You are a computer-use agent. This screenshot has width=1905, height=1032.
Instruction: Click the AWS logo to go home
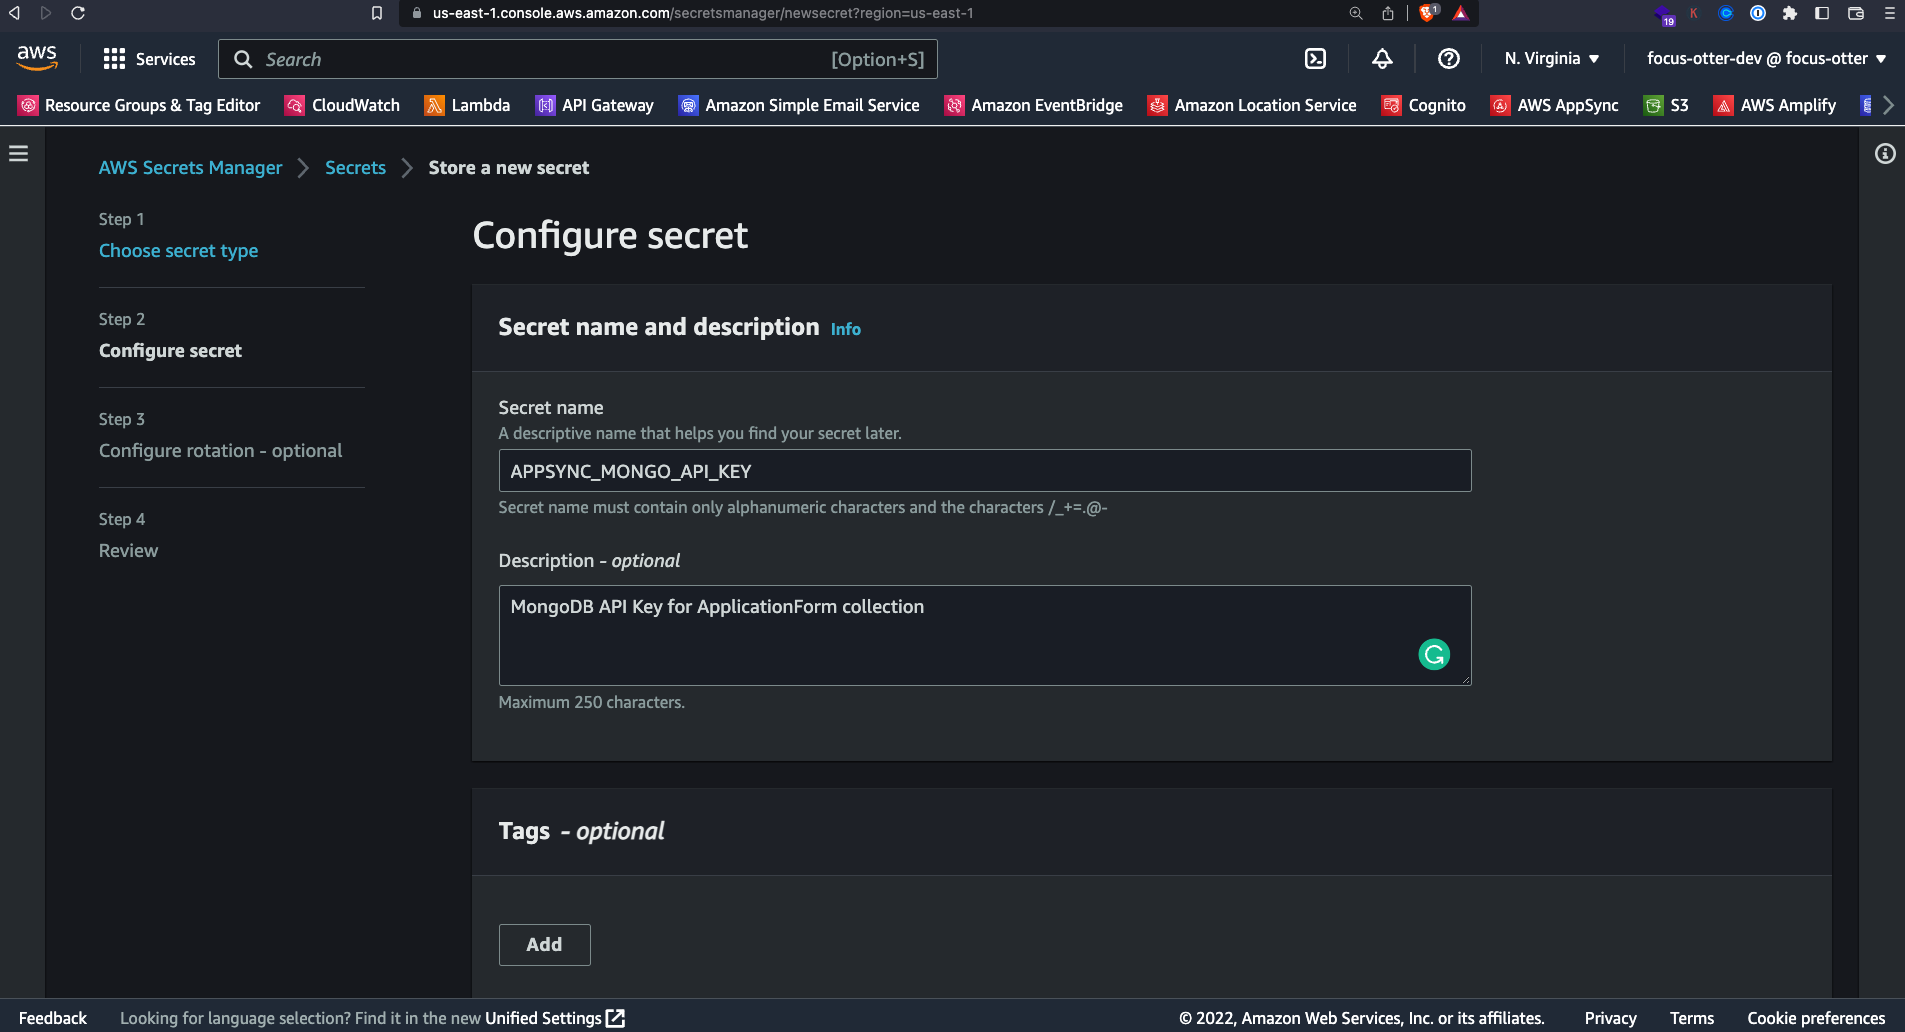coord(36,58)
